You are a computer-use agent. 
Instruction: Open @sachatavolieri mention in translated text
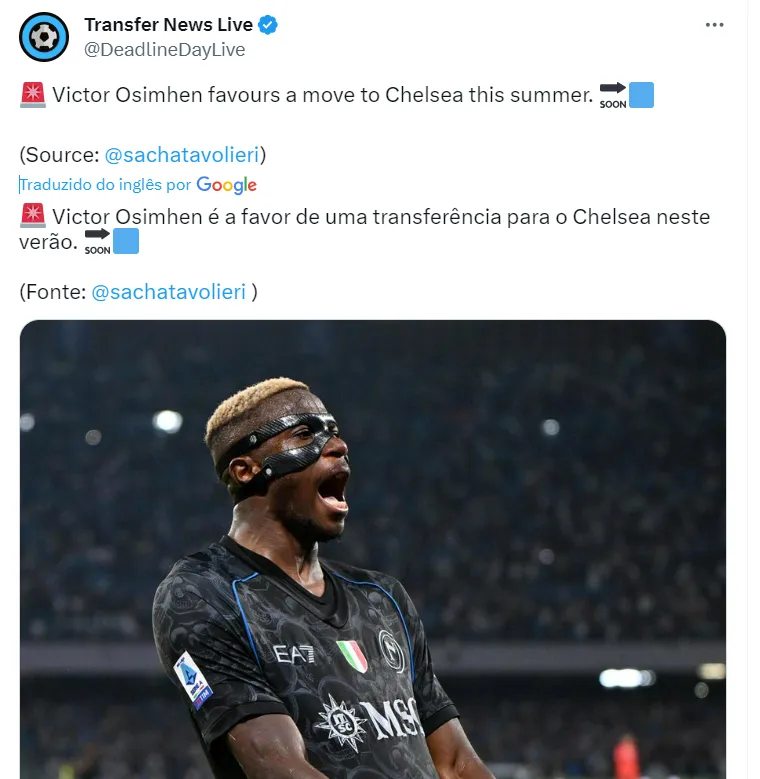(168, 292)
